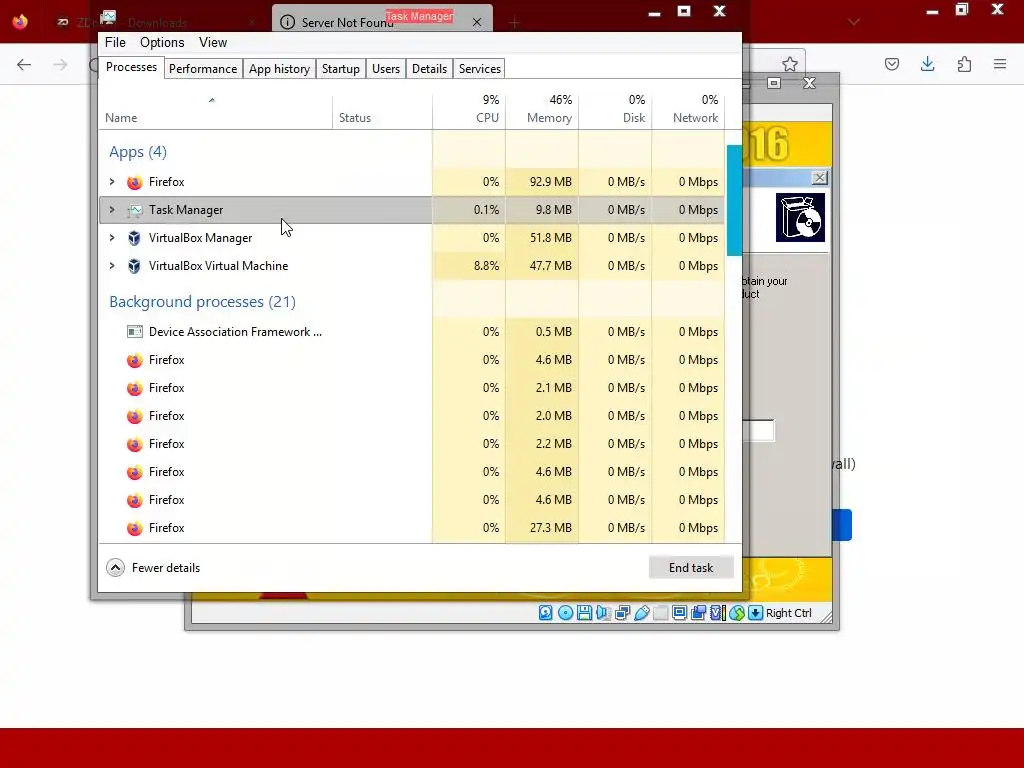Expand the VirtualBox Manager row
This screenshot has height=768, width=1024.
(x=112, y=238)
